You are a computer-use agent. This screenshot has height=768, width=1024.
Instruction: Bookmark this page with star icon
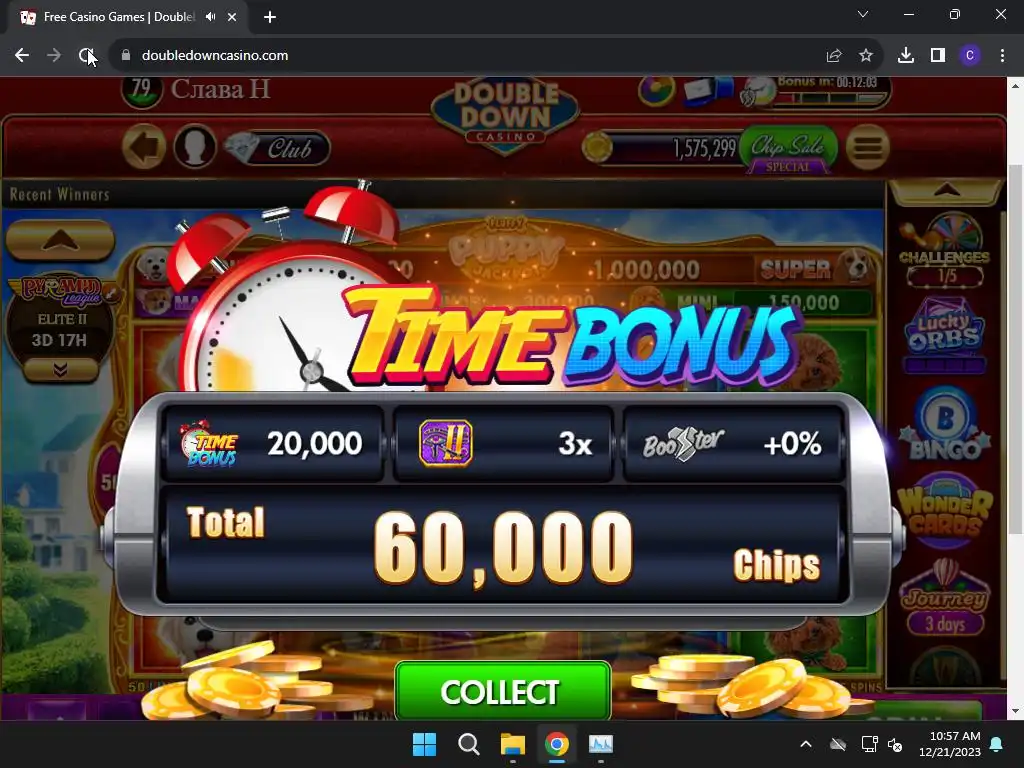pos(866,56)
